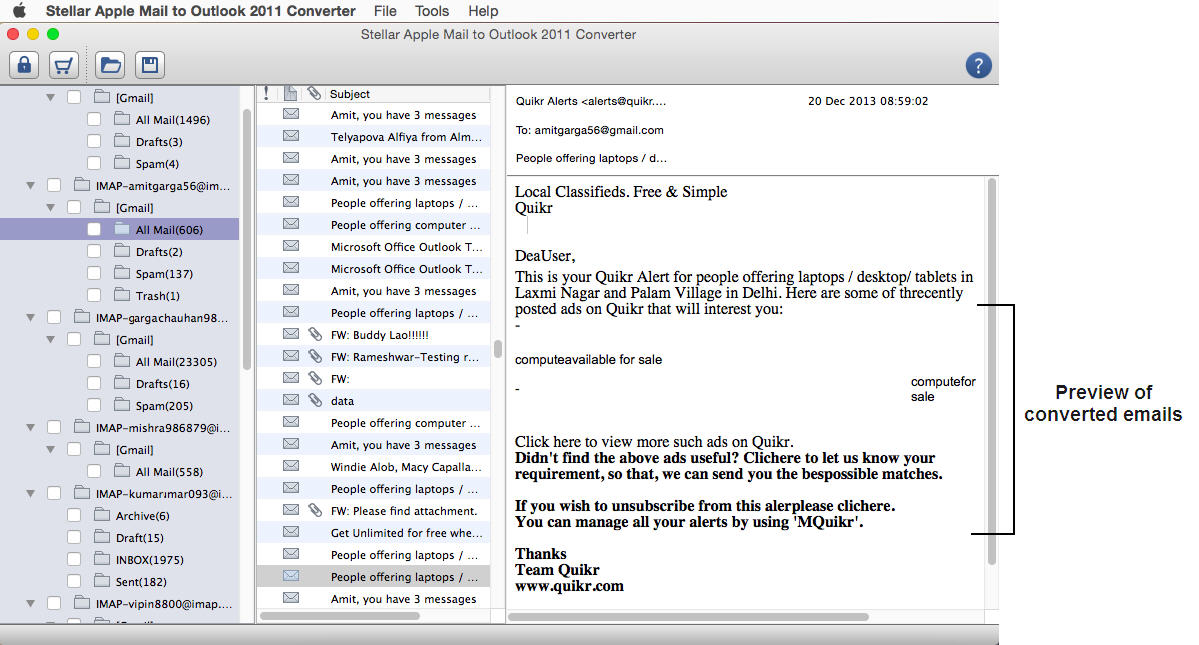Open 'Get Unlimited for free' email
The height and width of the screenshot is (645, 1199).
point(405,533)
